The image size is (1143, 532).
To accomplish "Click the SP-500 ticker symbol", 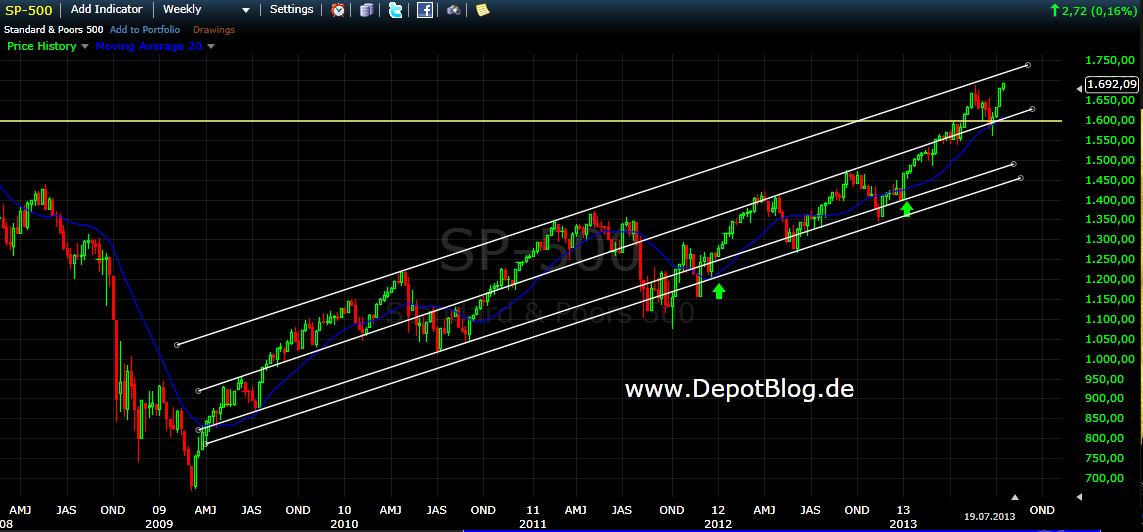I will coord(30,10).
